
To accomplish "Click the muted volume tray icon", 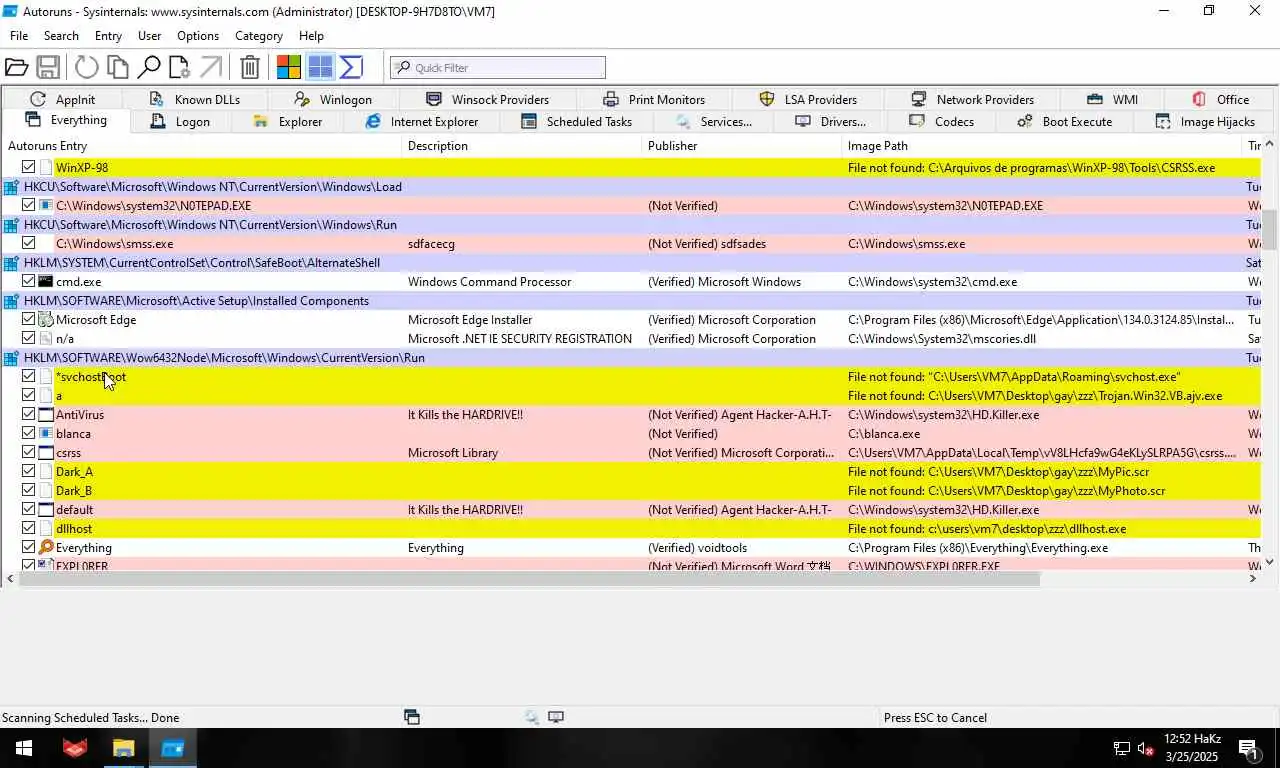I will pyautogui.click(x=1146, y=749).
